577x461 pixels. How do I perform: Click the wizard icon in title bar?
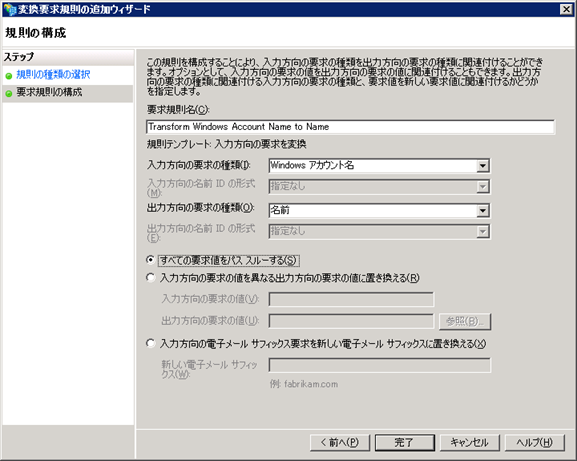click(10, 9)
